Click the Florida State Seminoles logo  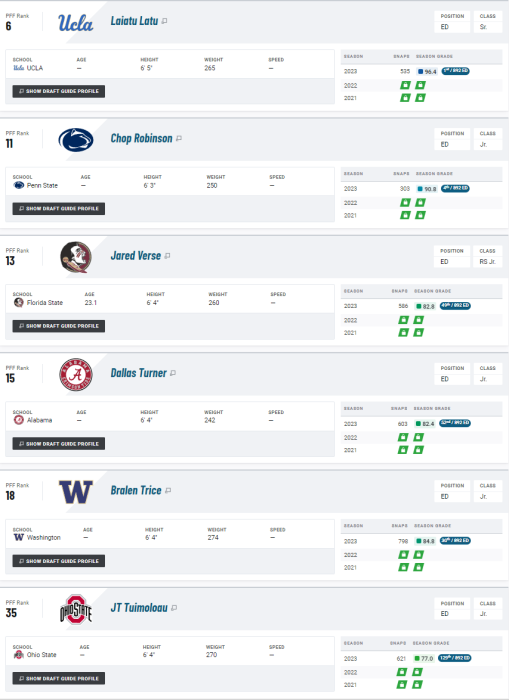tap(76, 257)
